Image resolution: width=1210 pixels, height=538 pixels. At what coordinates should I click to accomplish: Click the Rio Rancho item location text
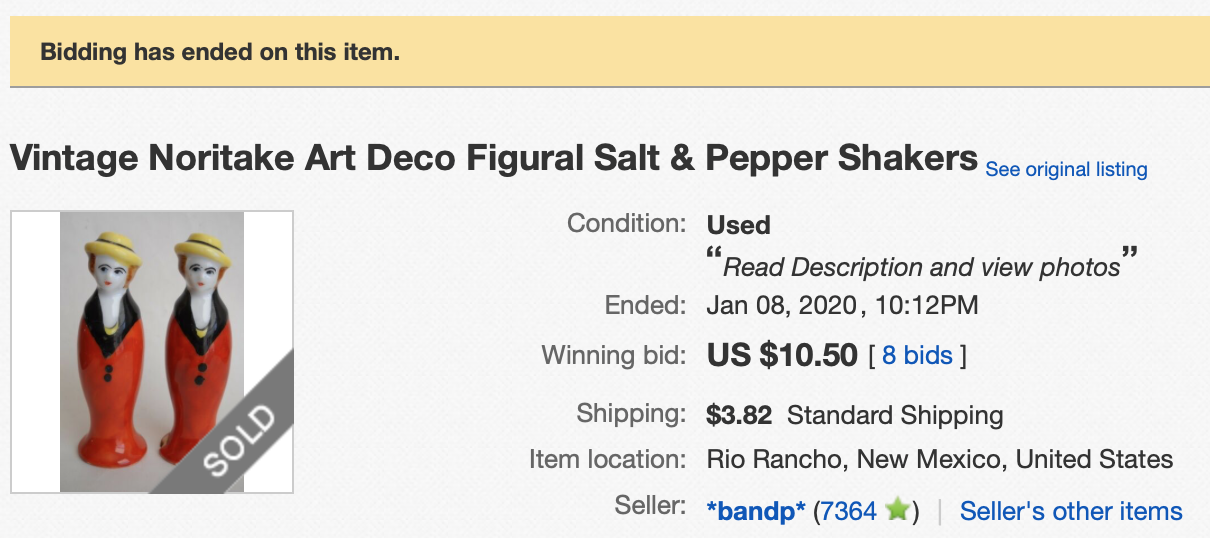click(940, 459)
